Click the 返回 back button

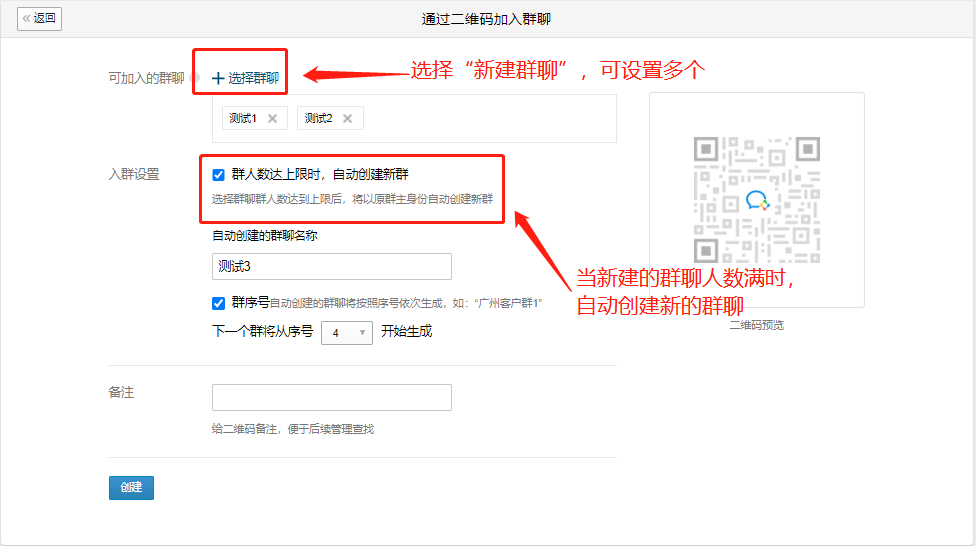[x=39, y=18]
